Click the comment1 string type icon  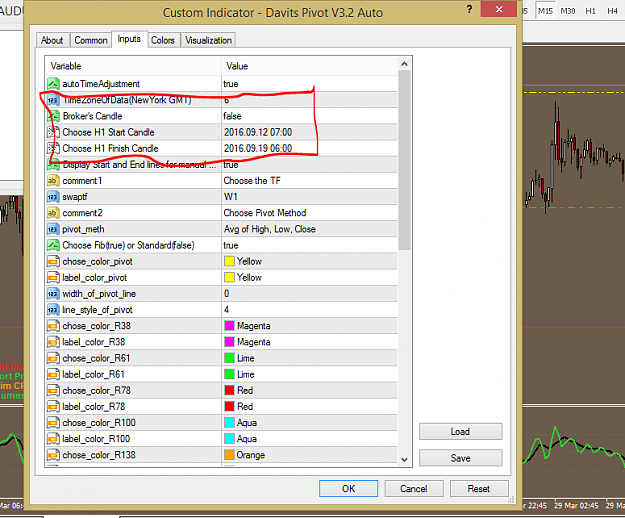[53, 181]
